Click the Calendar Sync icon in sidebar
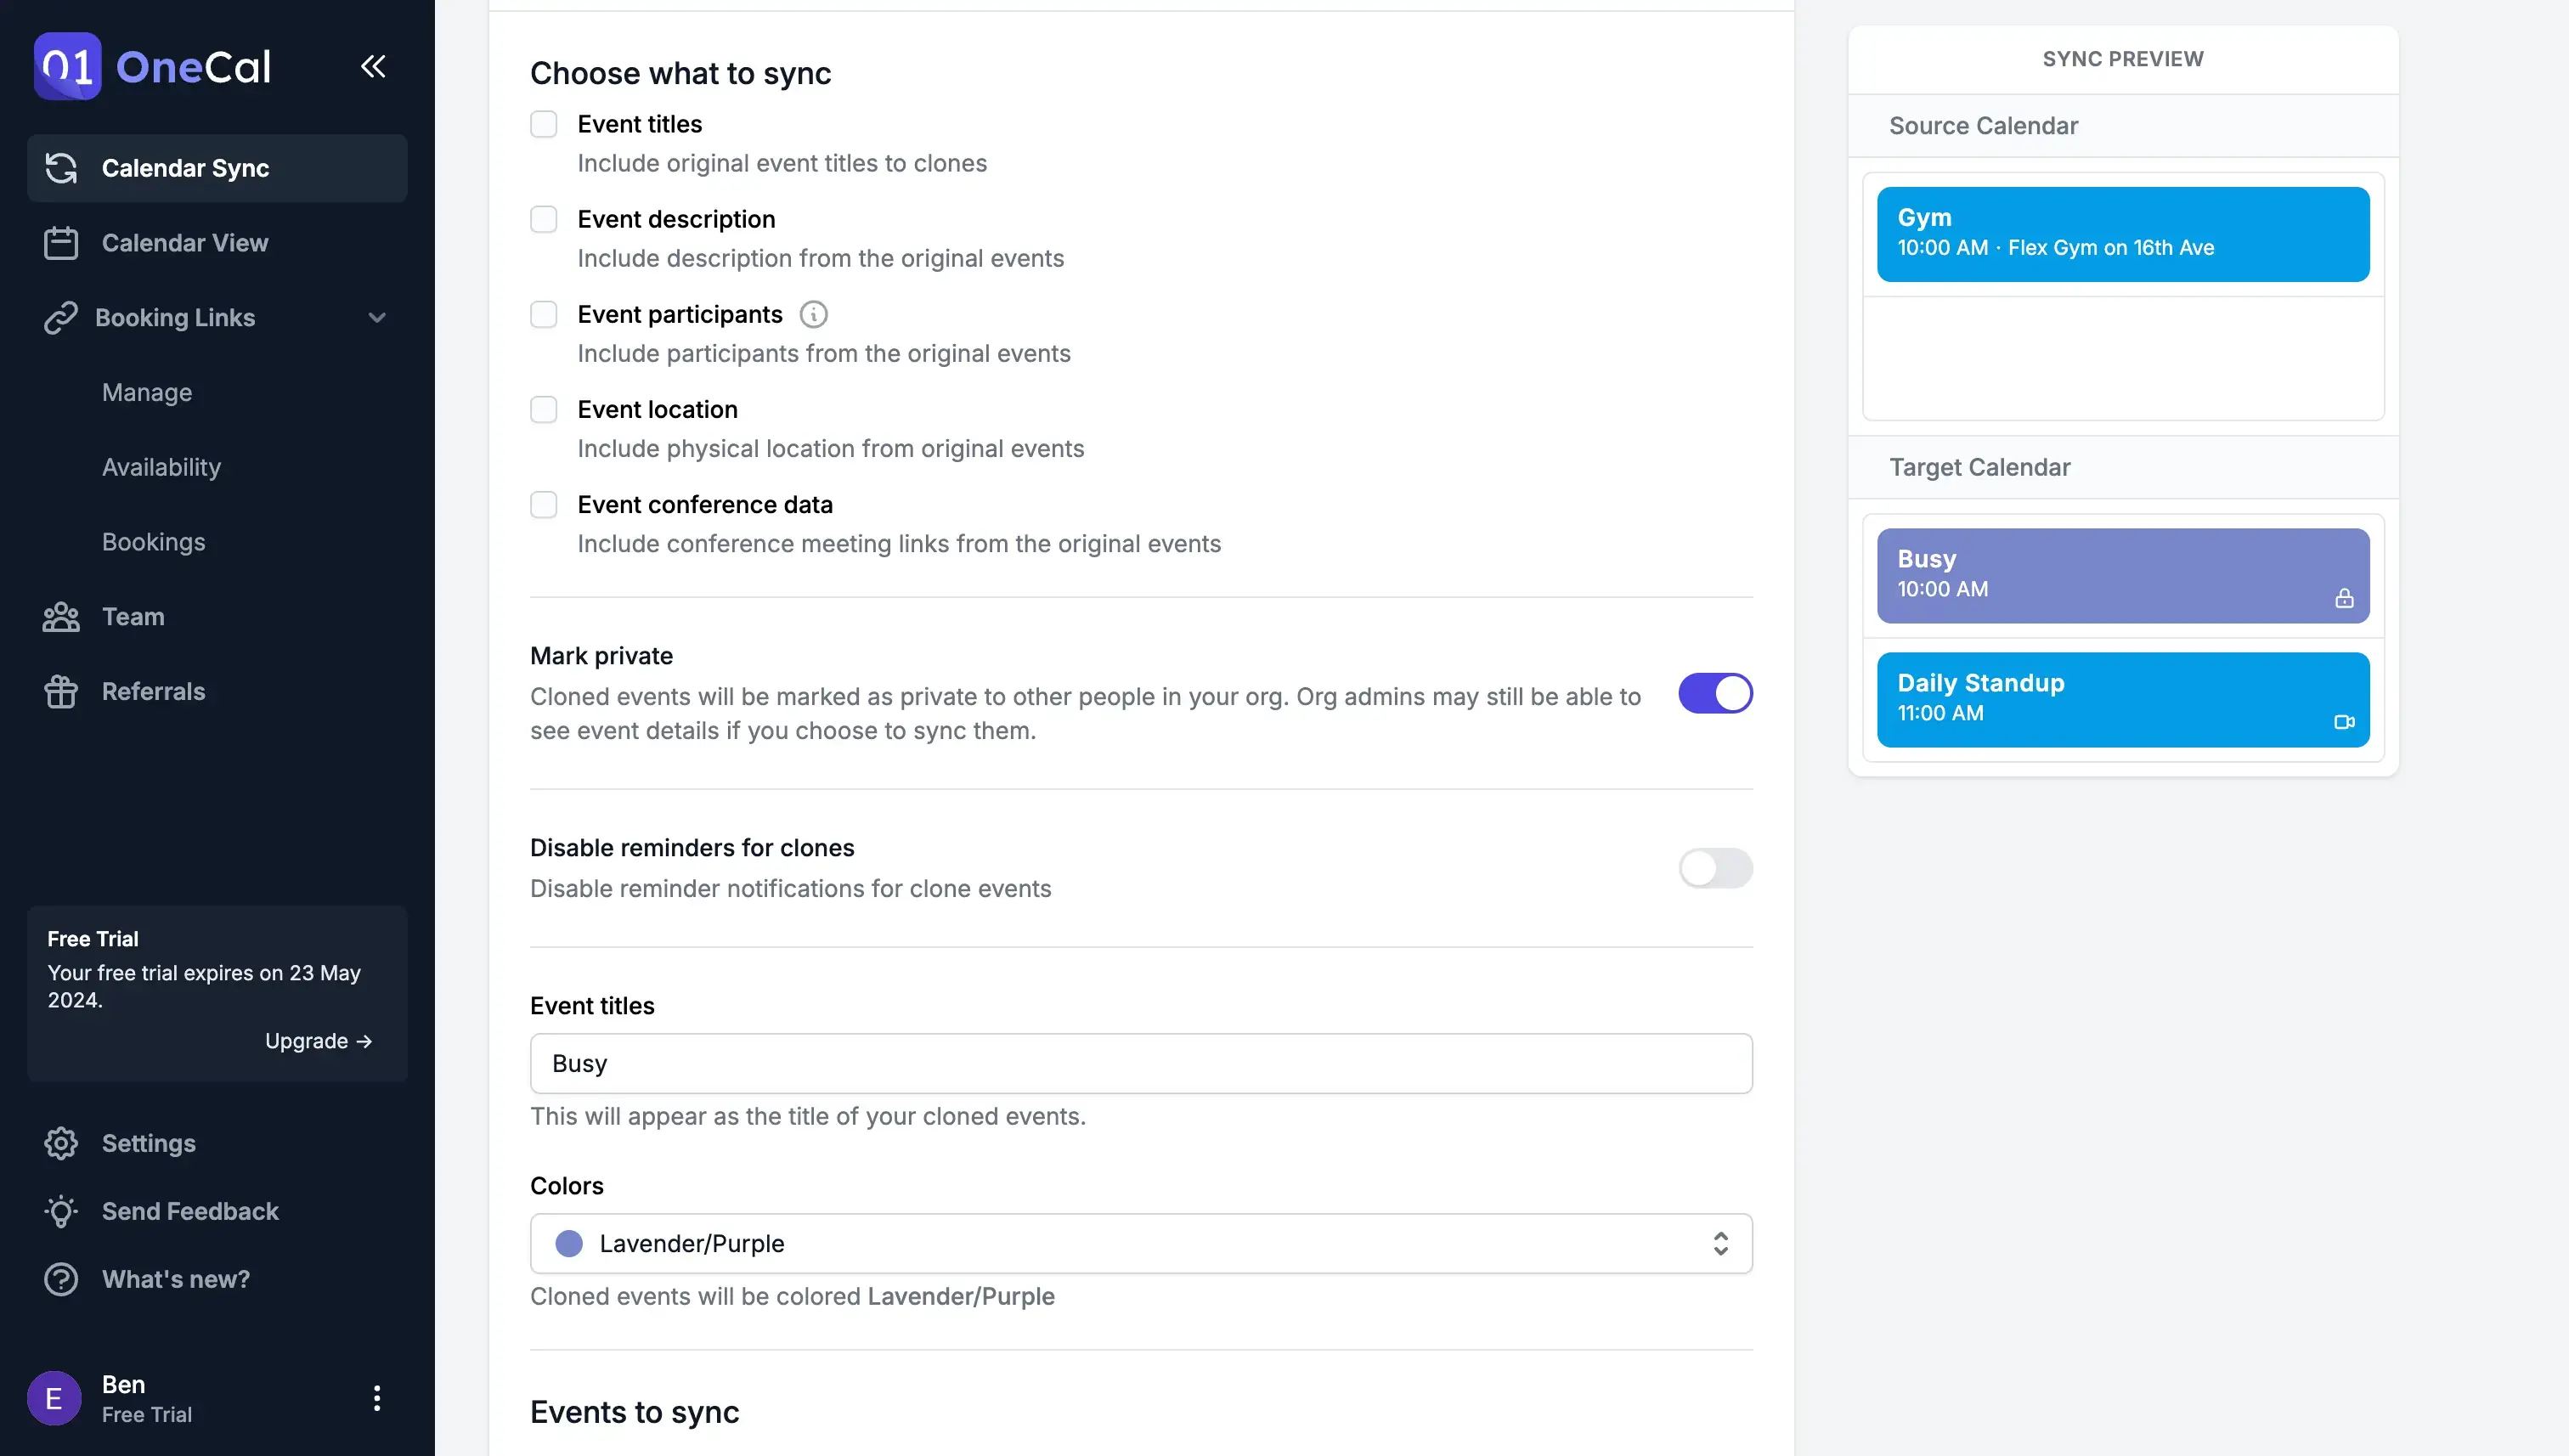This screenshot has width=2569, height=1456. (60, 166)
